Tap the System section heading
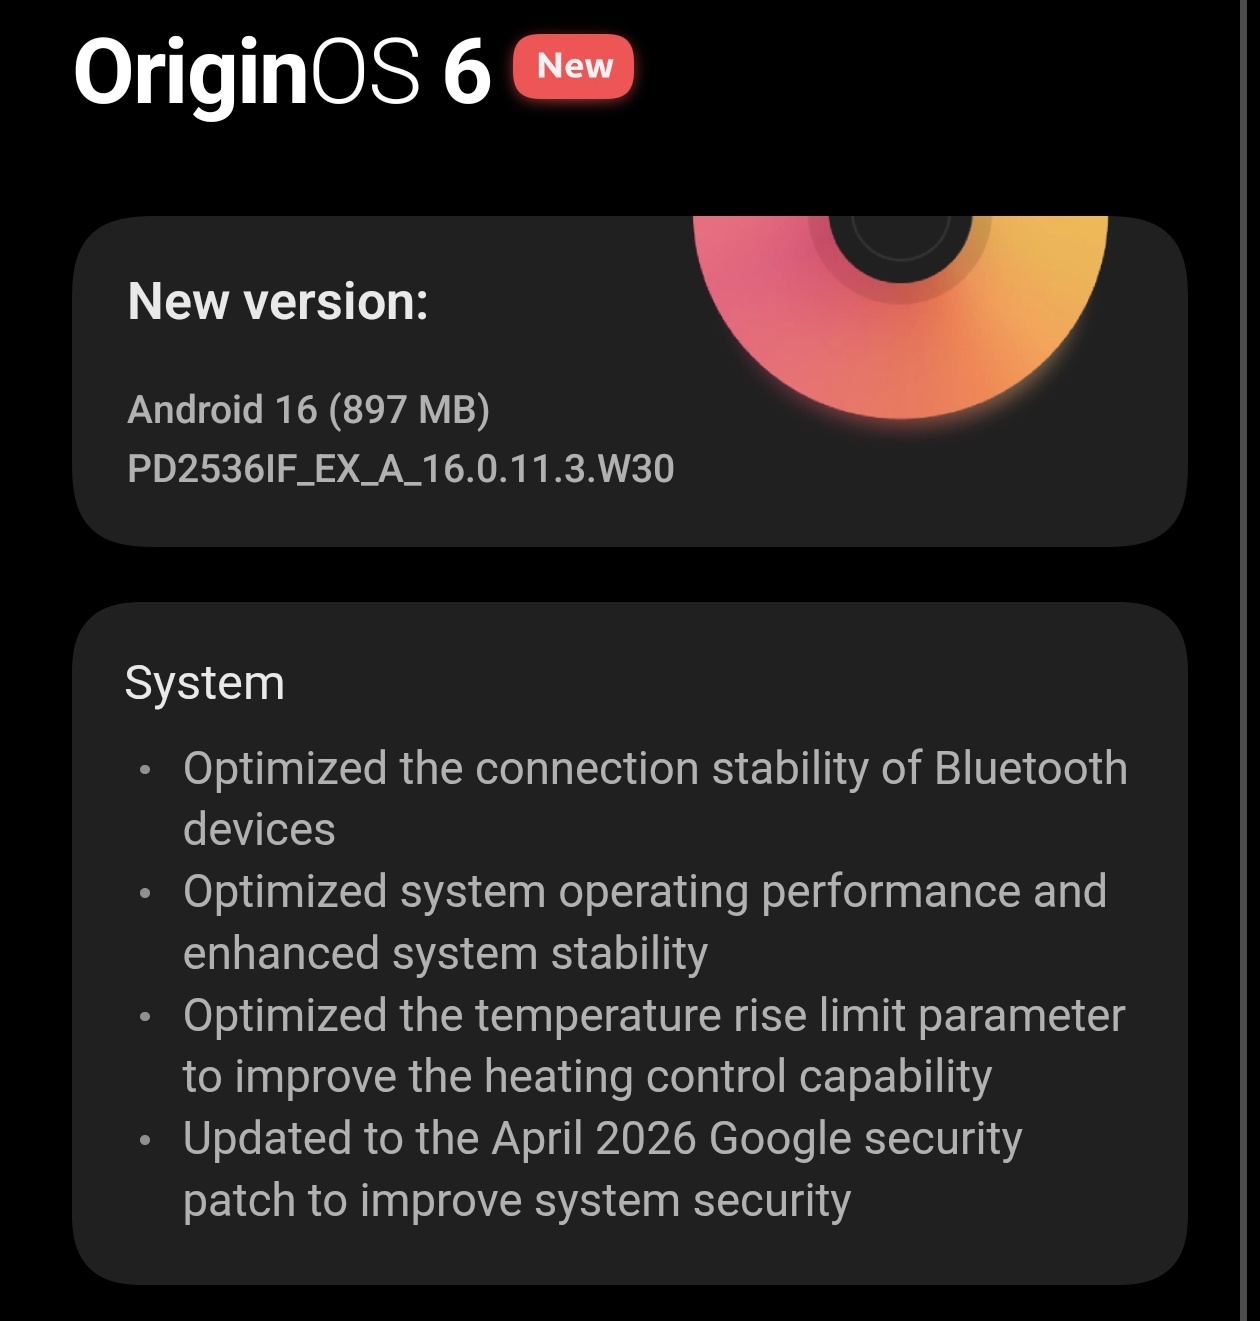 pyautogui.click(x=205, y=684)
